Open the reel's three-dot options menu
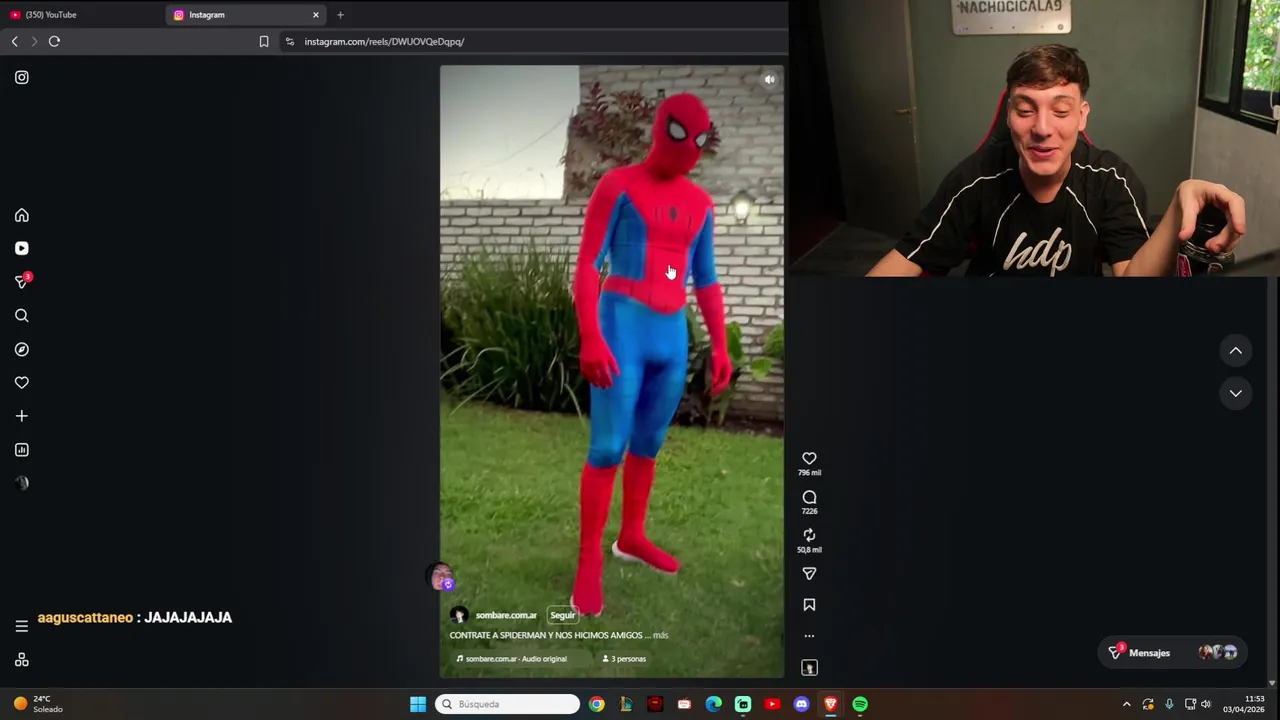 click(809, 636)
